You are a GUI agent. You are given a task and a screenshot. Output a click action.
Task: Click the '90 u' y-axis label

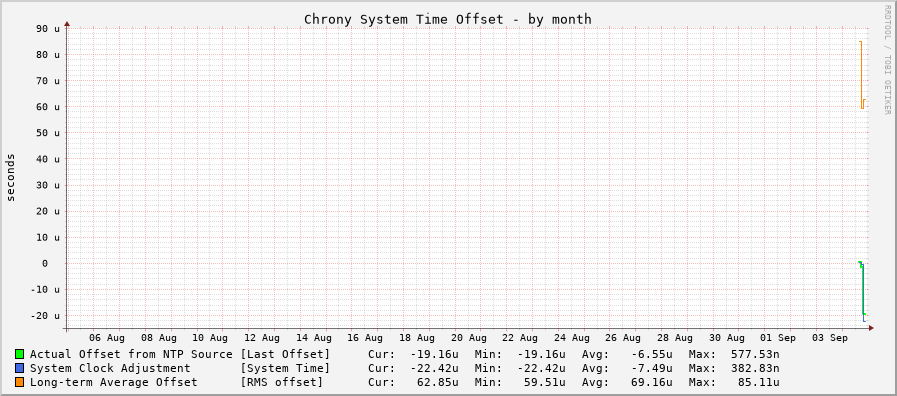(x=47, y=29)
